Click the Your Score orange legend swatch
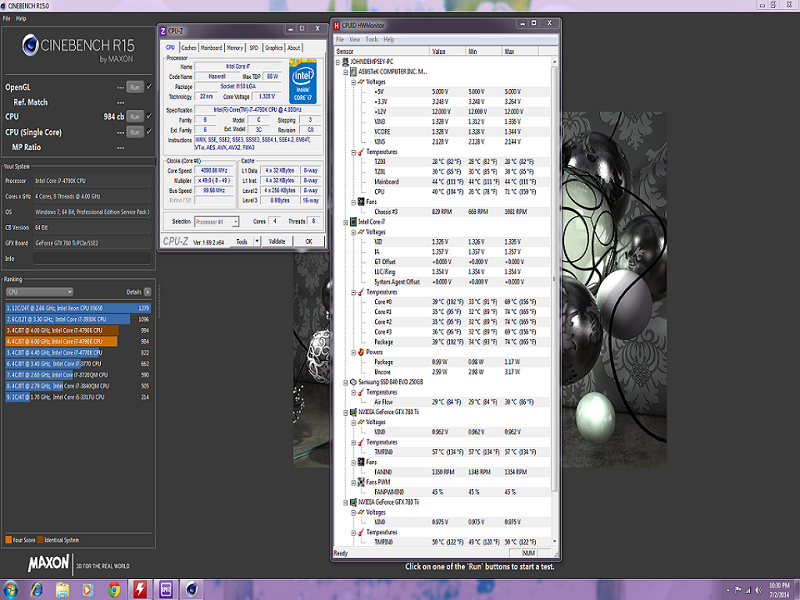 (x=8, y=540)
